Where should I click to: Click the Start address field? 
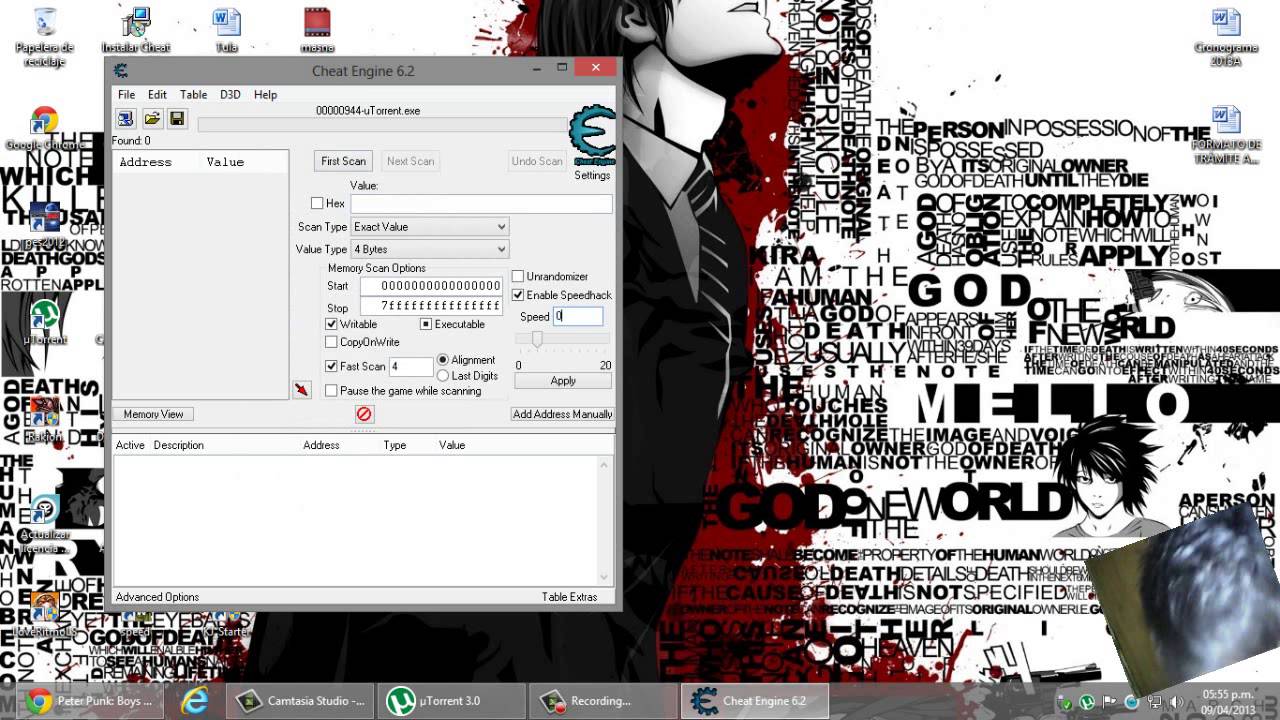click(x=431, y=286)
